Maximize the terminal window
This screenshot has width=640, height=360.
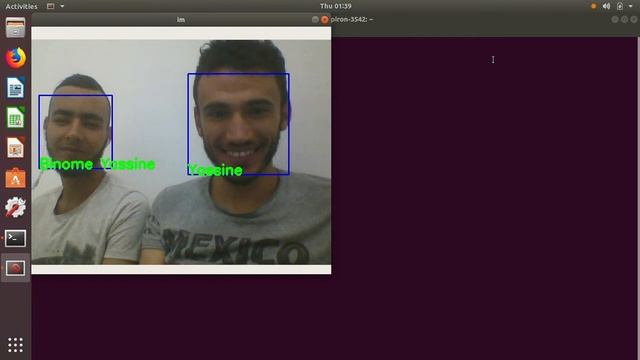pyautogui.click(x=624, y=19)
